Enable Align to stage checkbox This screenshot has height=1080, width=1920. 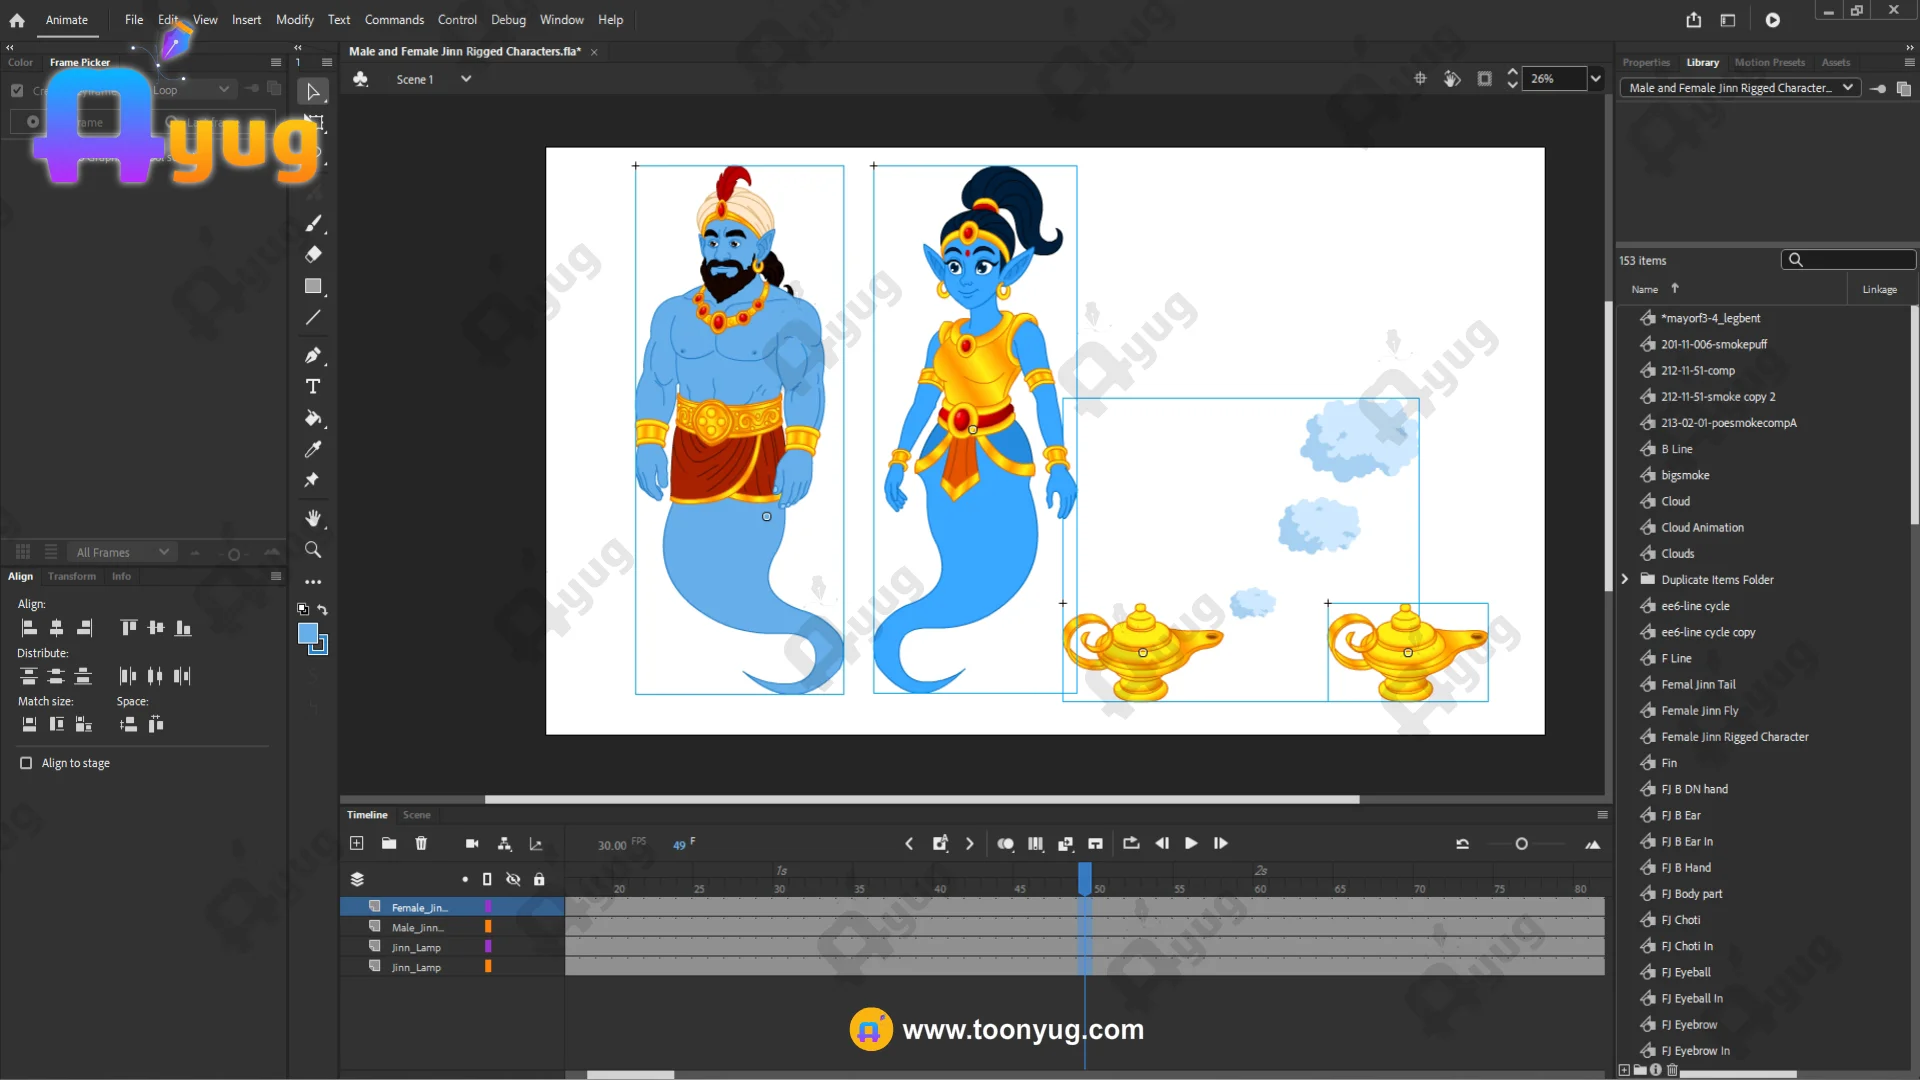click(26, 763)
